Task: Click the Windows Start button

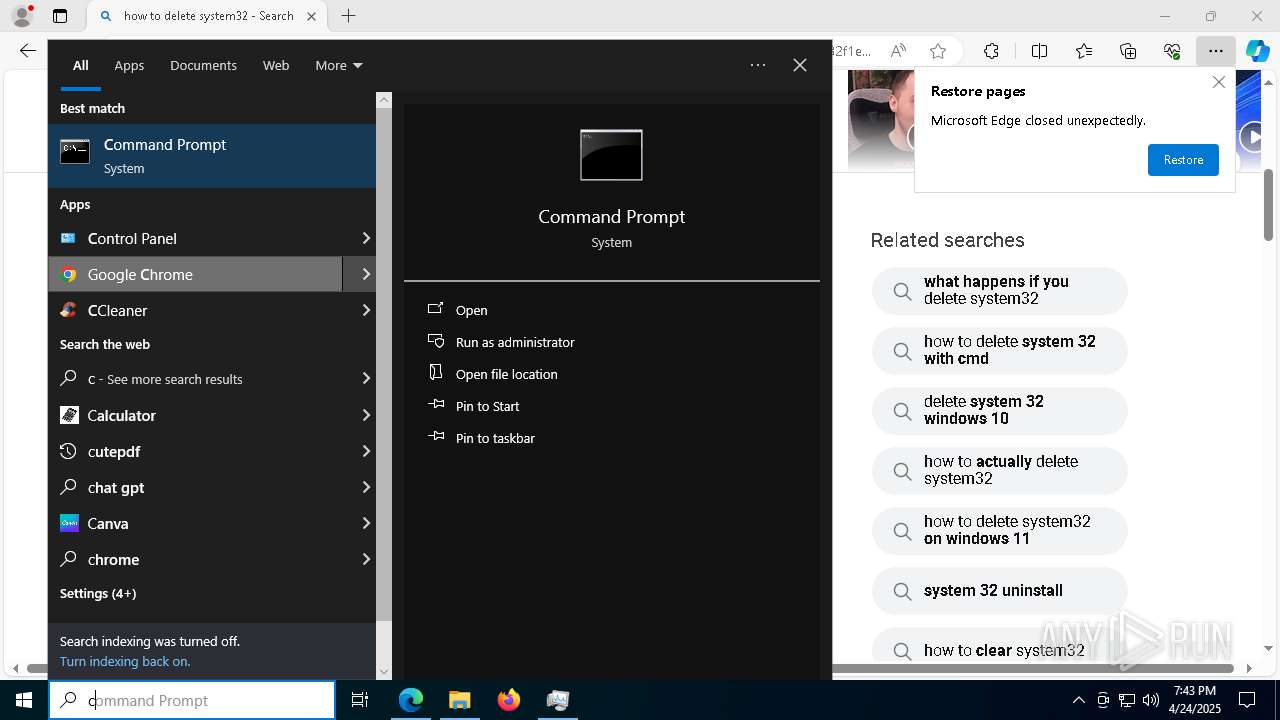Action: 24,700
